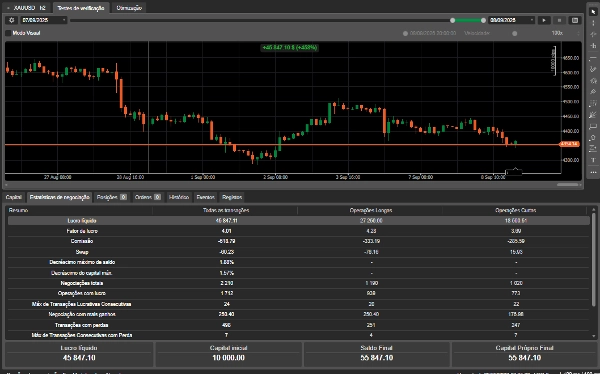The height and width of the screenshot is (374, 600).
Task: Click the 100x speed value
Action: coord(557,33)
